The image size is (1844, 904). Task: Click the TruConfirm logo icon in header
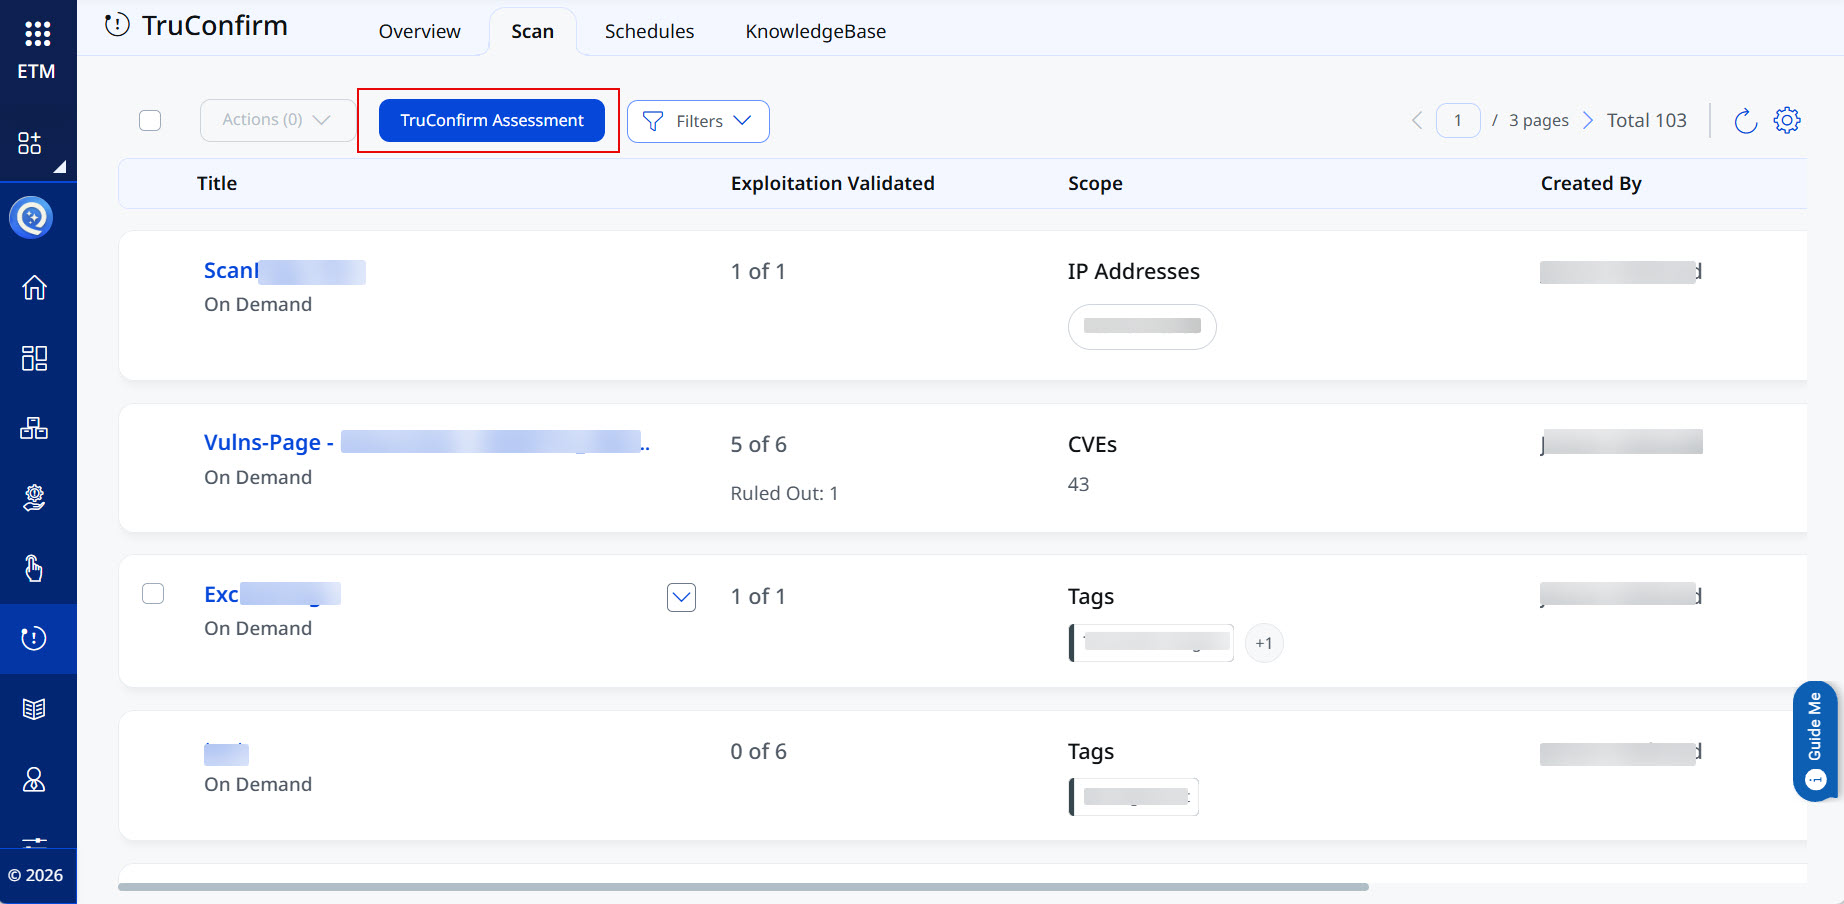117,25
